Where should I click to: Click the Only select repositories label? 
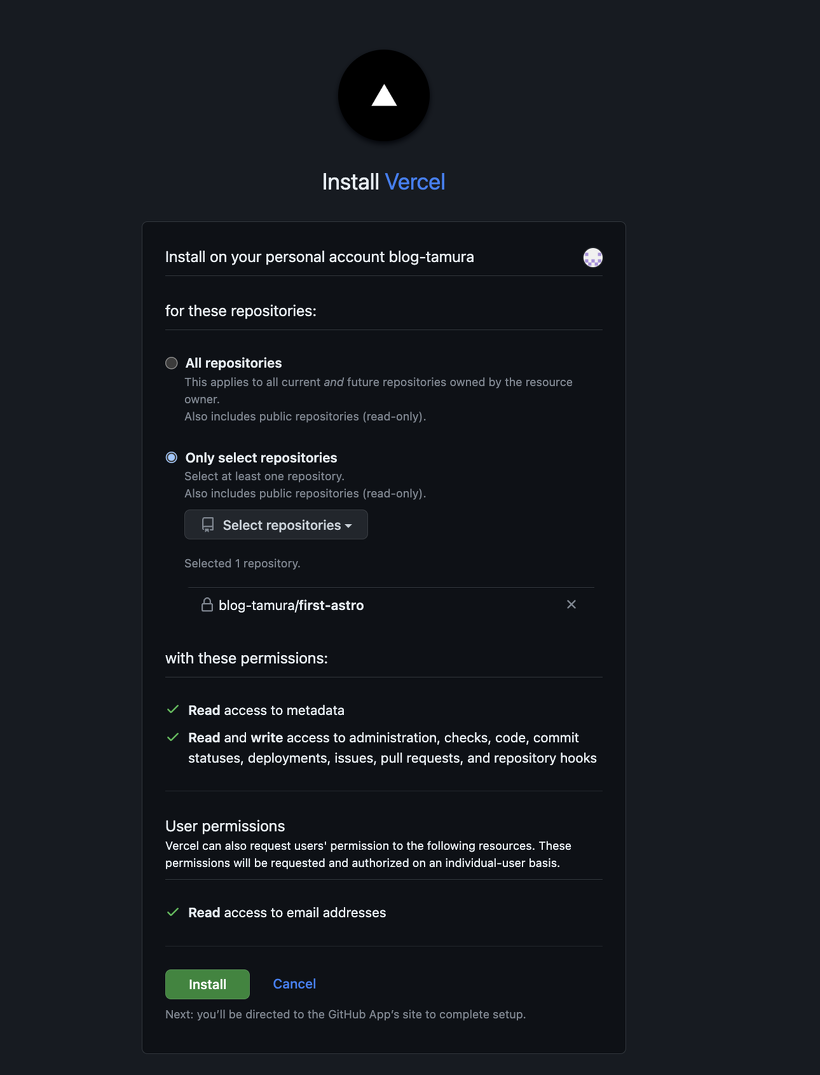click(261, 457)
